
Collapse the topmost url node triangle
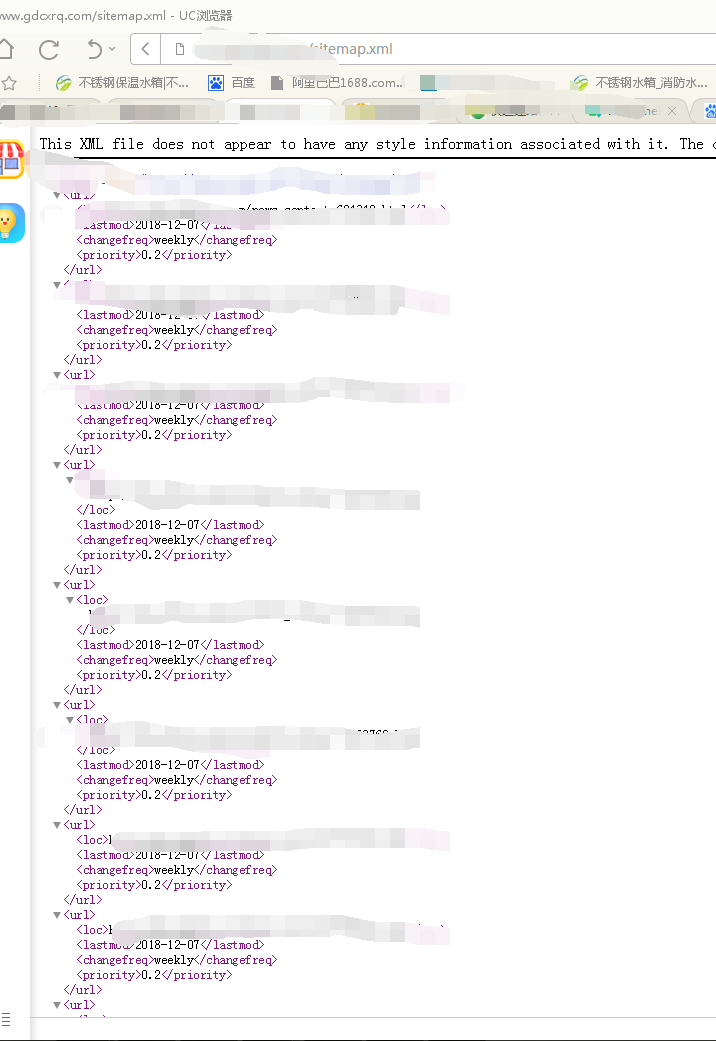pyautogui.click(x=57, y=195)
